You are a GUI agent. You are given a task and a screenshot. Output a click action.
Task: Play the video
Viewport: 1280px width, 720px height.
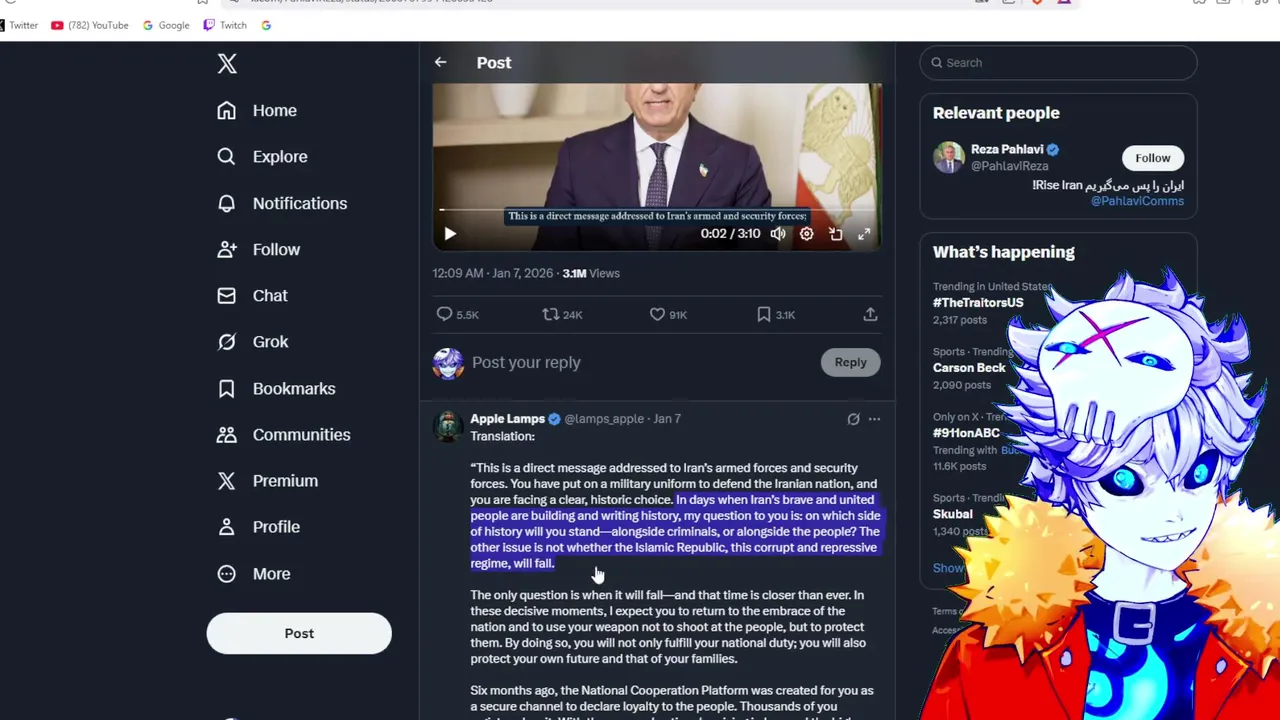tap(450, 234)
